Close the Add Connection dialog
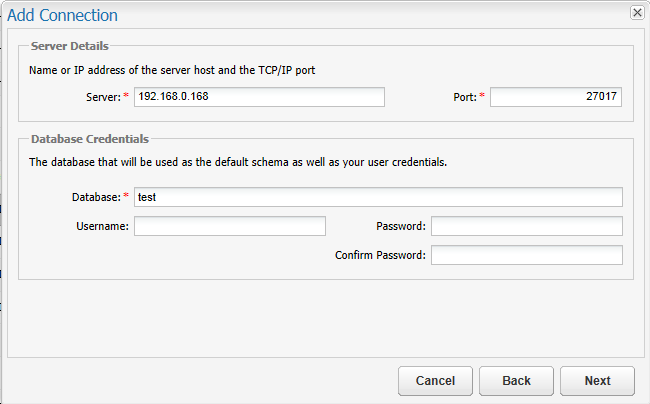650x404 pixels. pyautogui.click(x=636, y=12)
